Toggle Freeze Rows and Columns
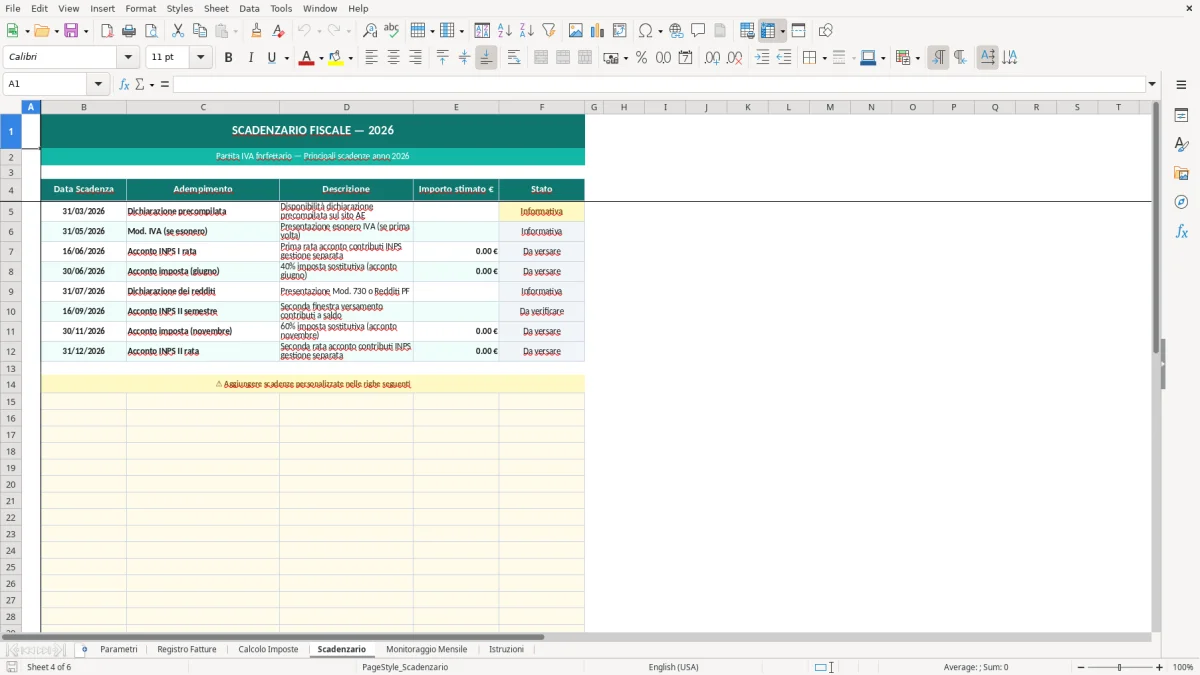Screen dimensions: 1200x675 tap(768, 31)
